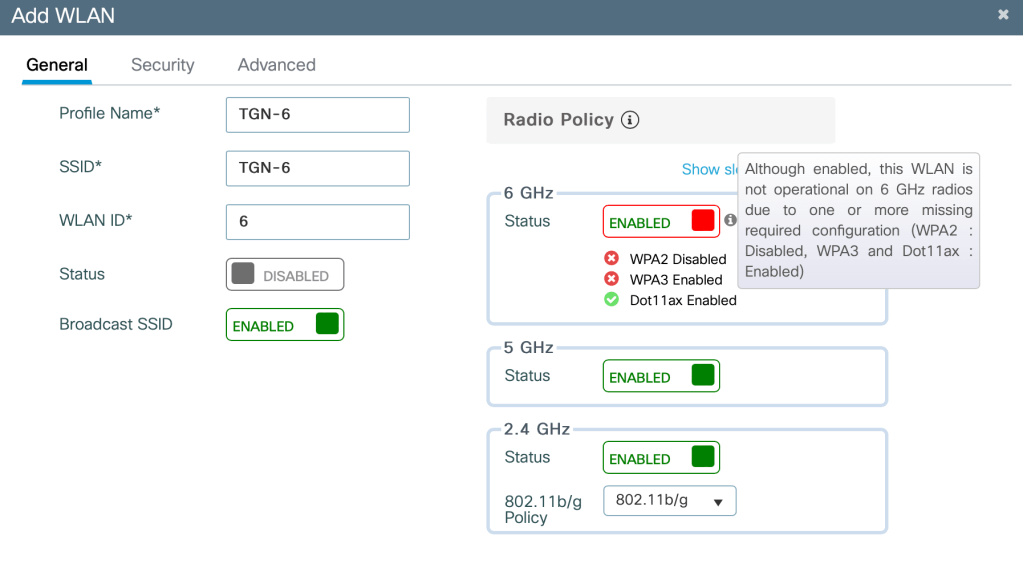The height and width of the screenshot is (576, 1023).
Task: Close the Add WLAN dialog
Action: [1003, 15]
